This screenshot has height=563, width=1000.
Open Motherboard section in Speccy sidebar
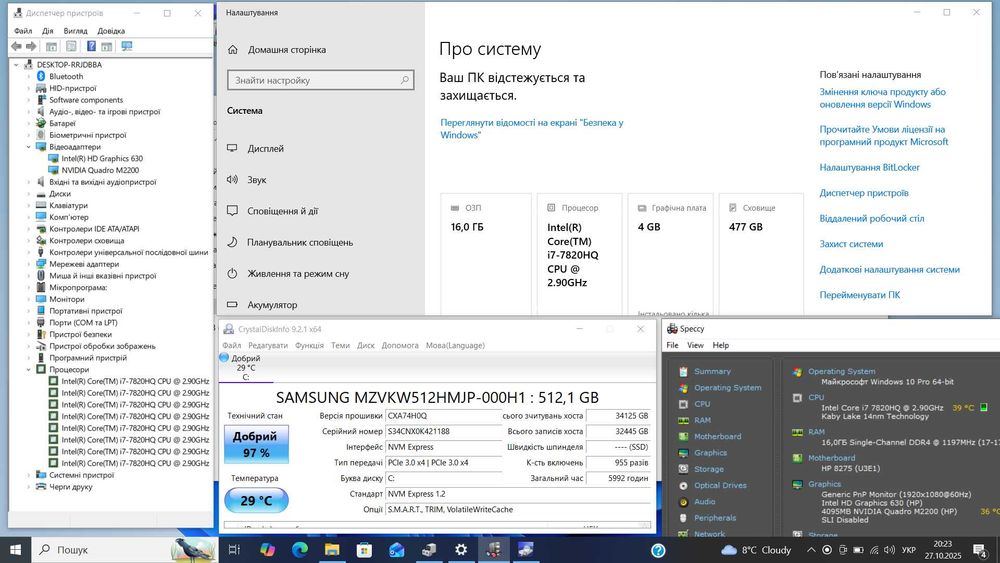coord(717,437)
